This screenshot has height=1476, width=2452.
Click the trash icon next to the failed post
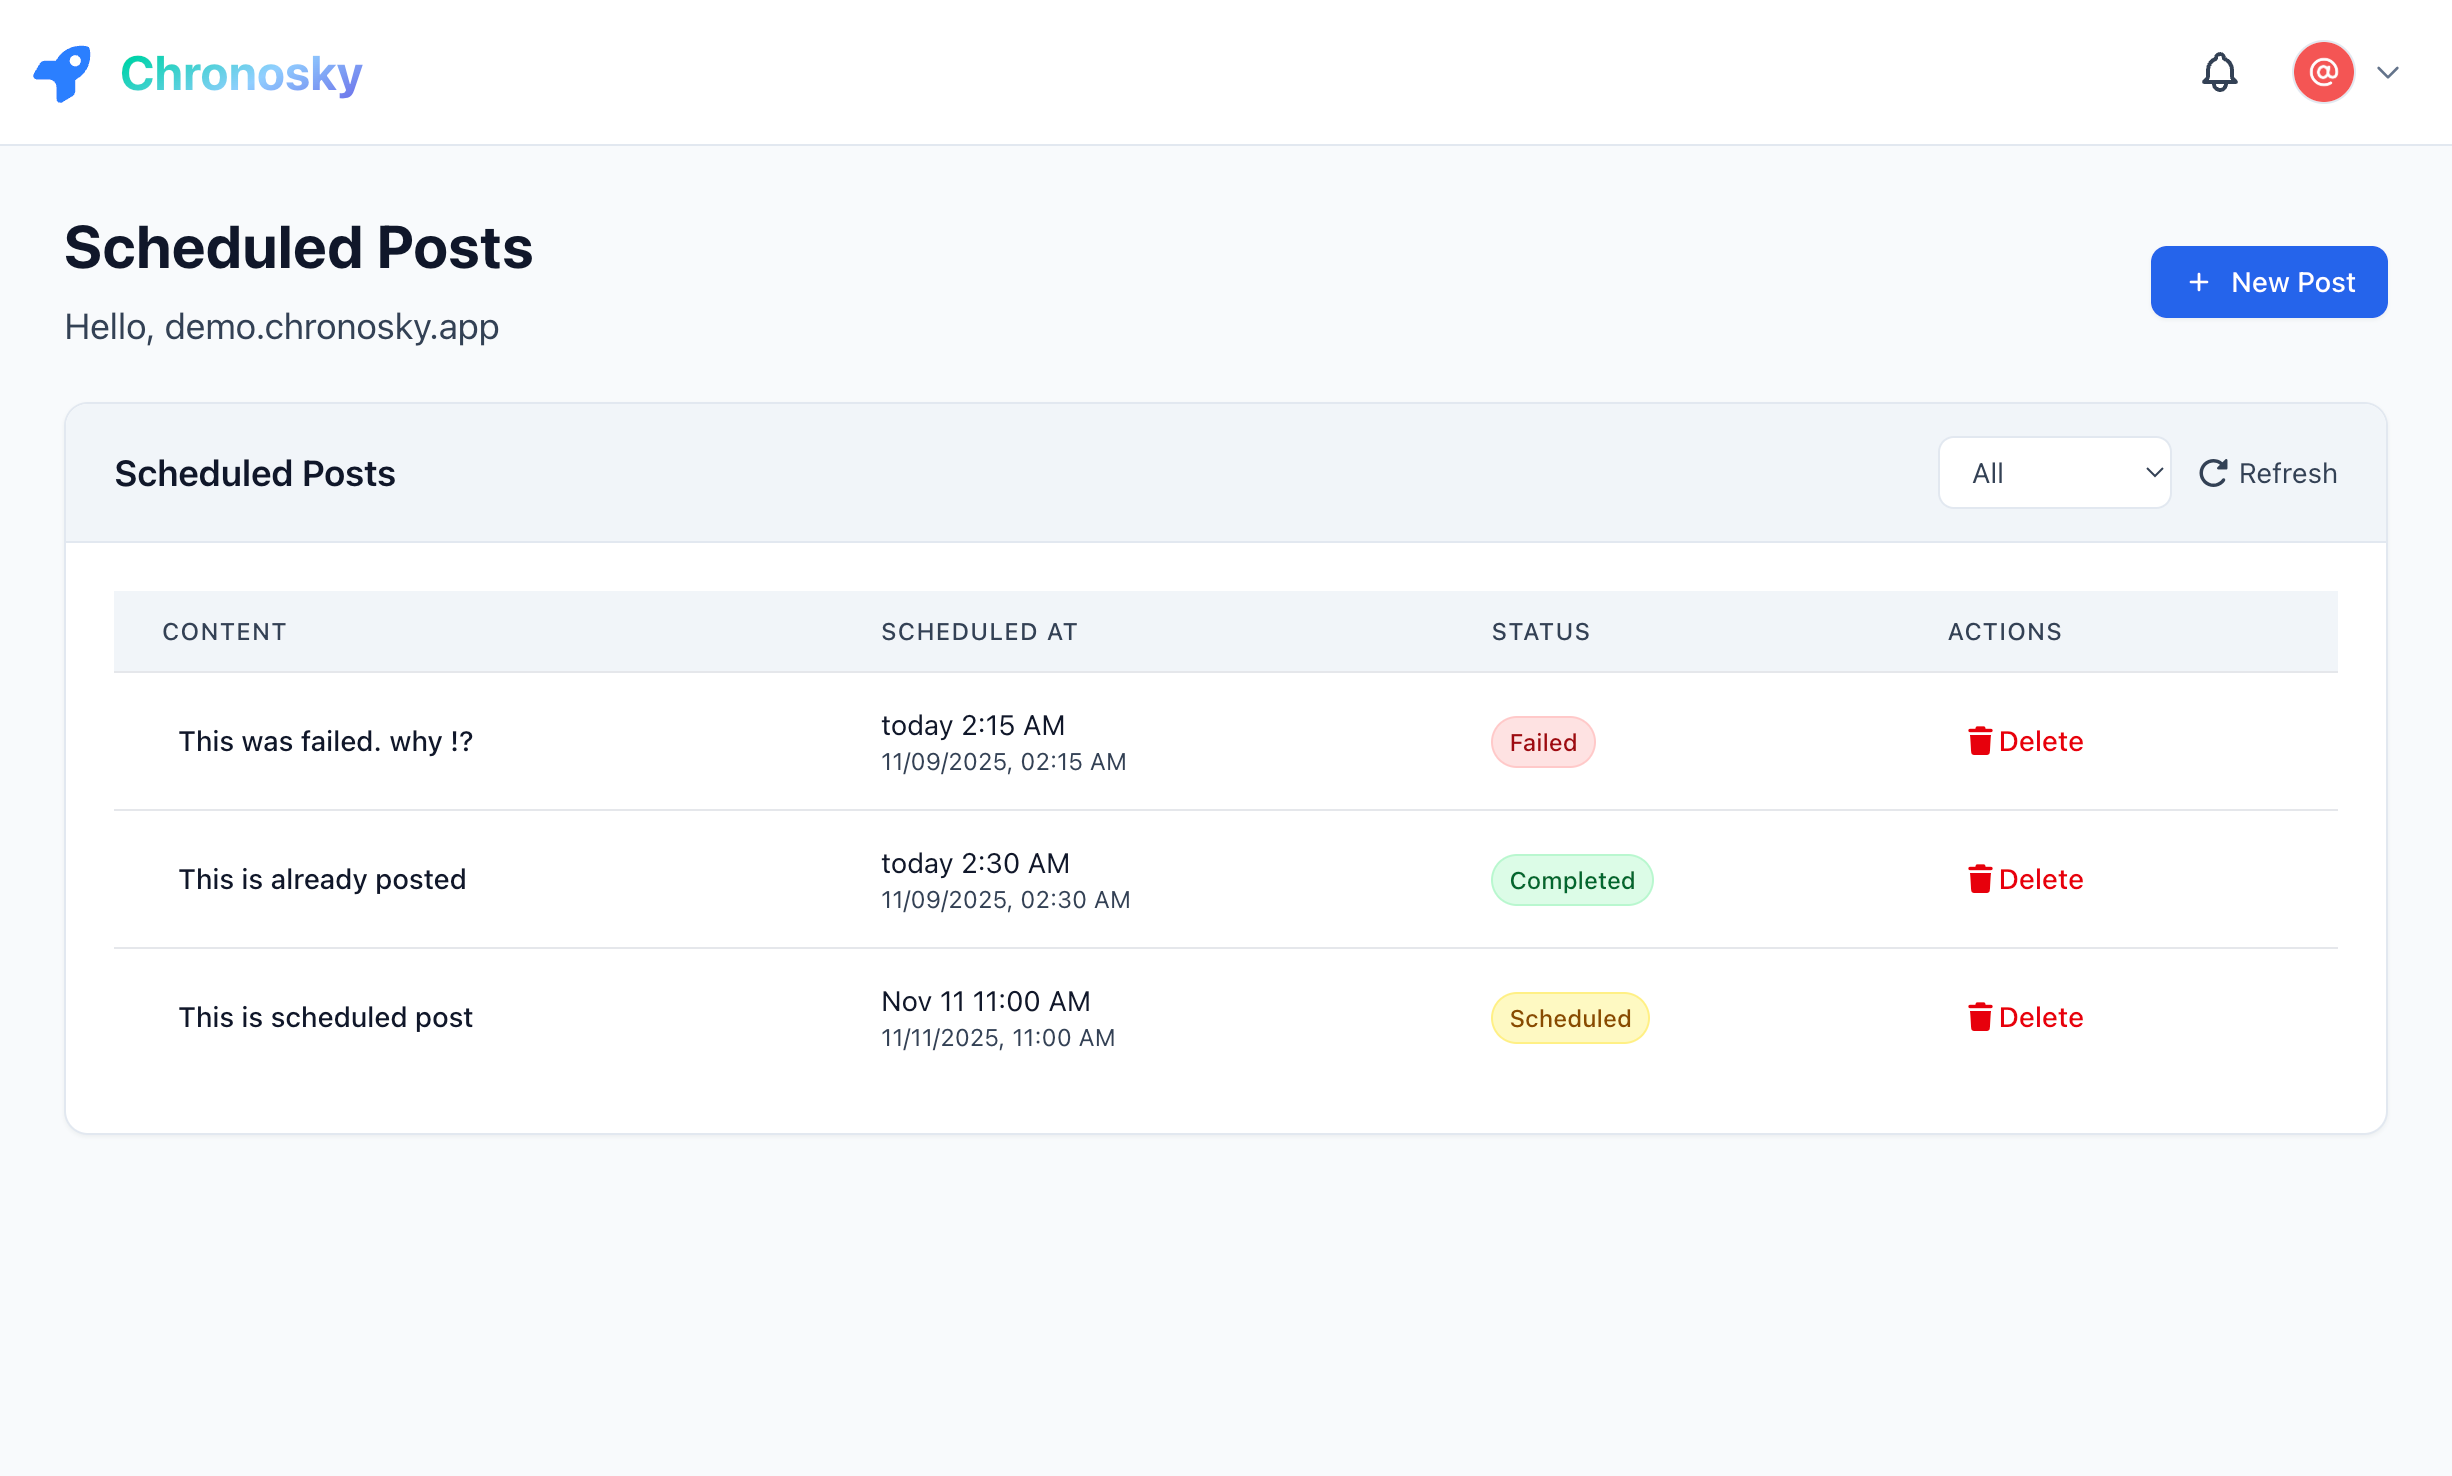click(x=1982, y=741)
